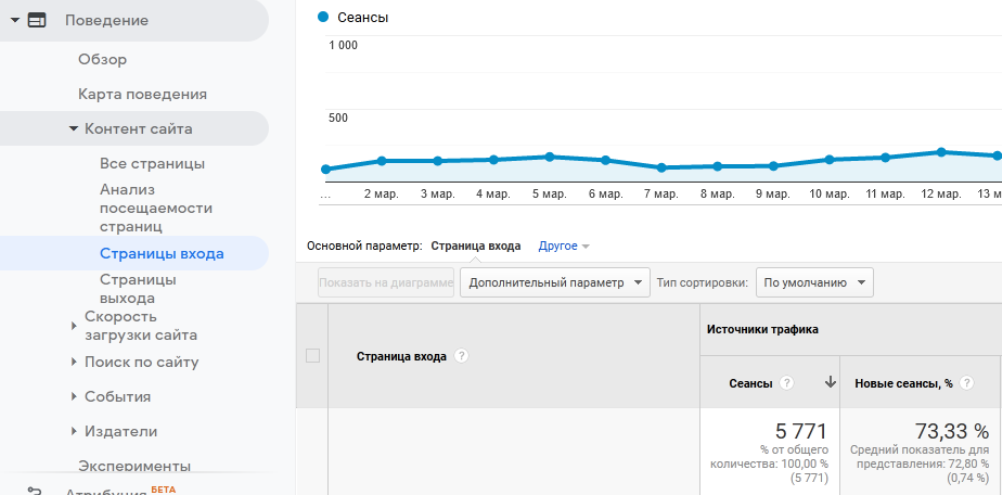Image resolution: width=1002 pixels, height=495 pixels.
Task: Toggle the select-all checkbox in table header
Action: pos(312,356)
